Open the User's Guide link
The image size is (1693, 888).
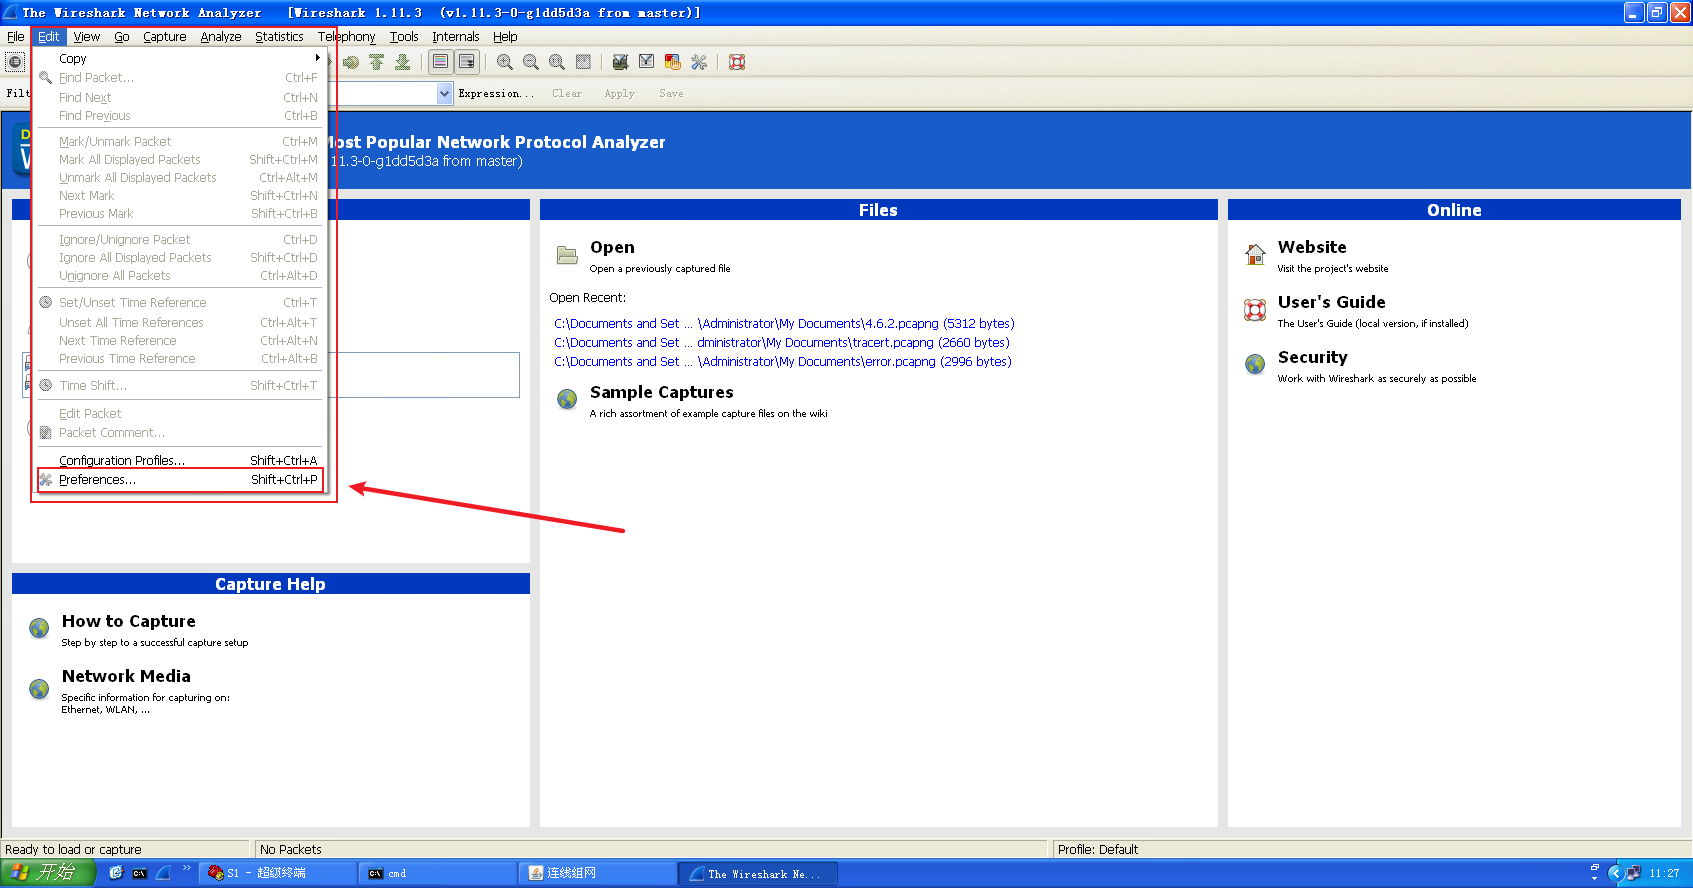[1331, 302]
